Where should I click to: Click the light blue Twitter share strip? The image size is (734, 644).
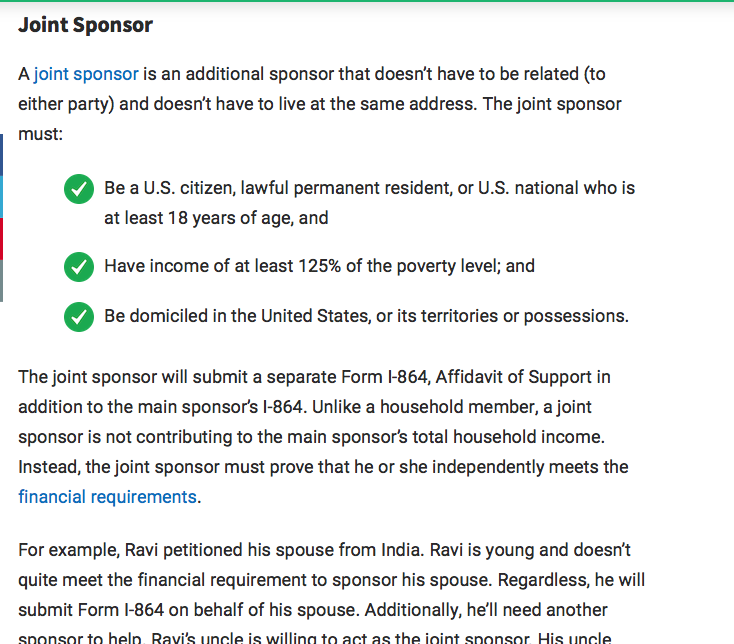coord(1,197)
